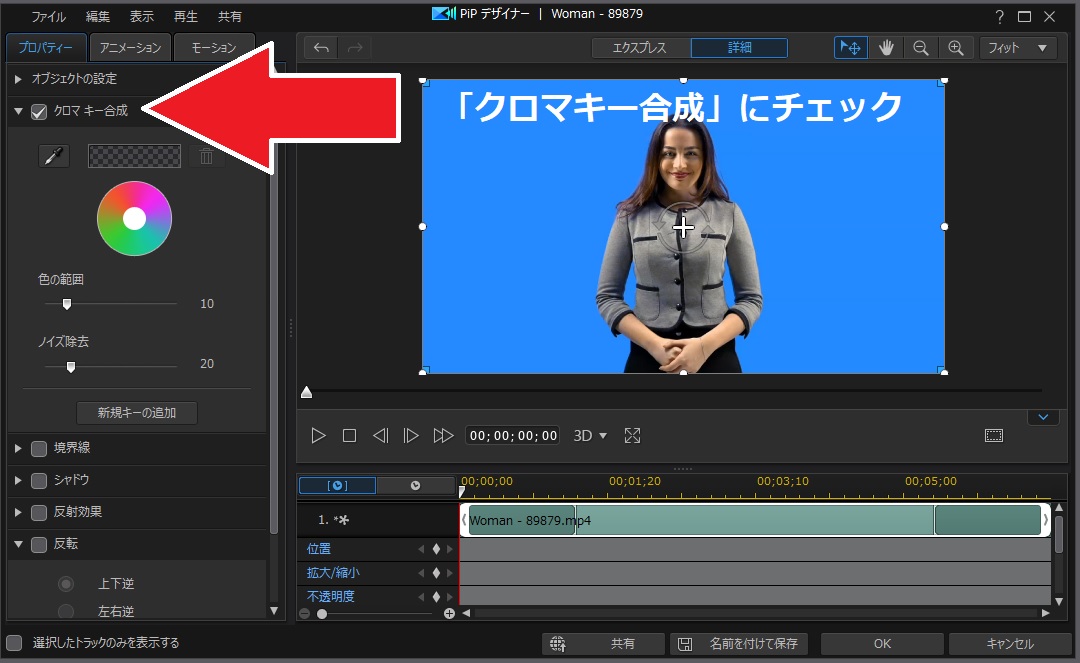Go to next 不透明度 keyframe
Screen dimensions: 1080x663
[x=450, y=597]
